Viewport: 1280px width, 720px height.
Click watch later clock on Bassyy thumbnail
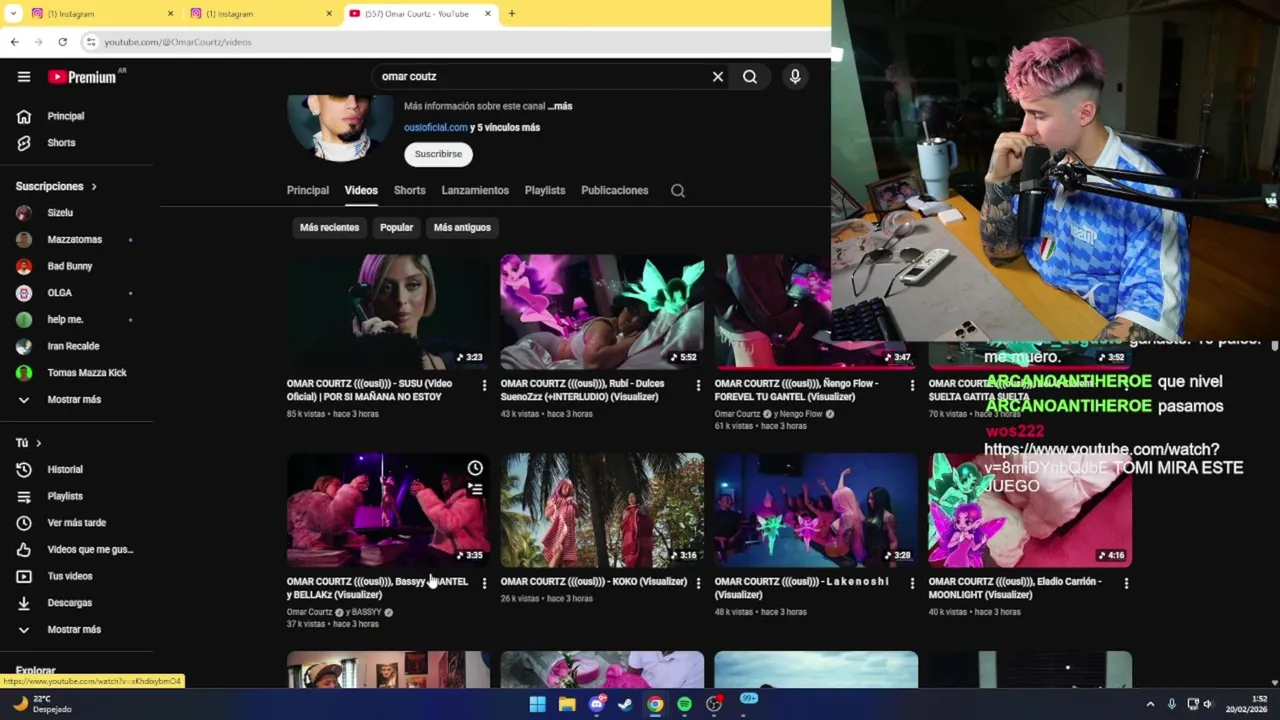[475, 468]
